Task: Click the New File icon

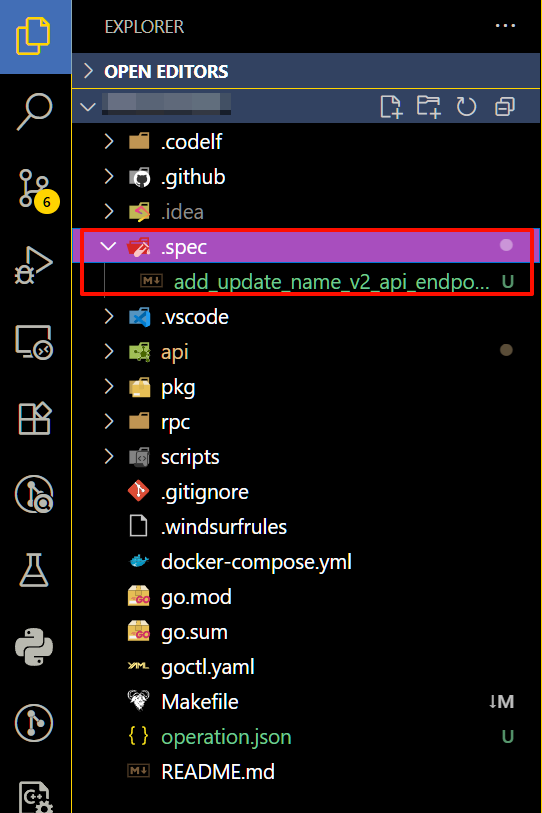Action: click(x=391, y=107)
